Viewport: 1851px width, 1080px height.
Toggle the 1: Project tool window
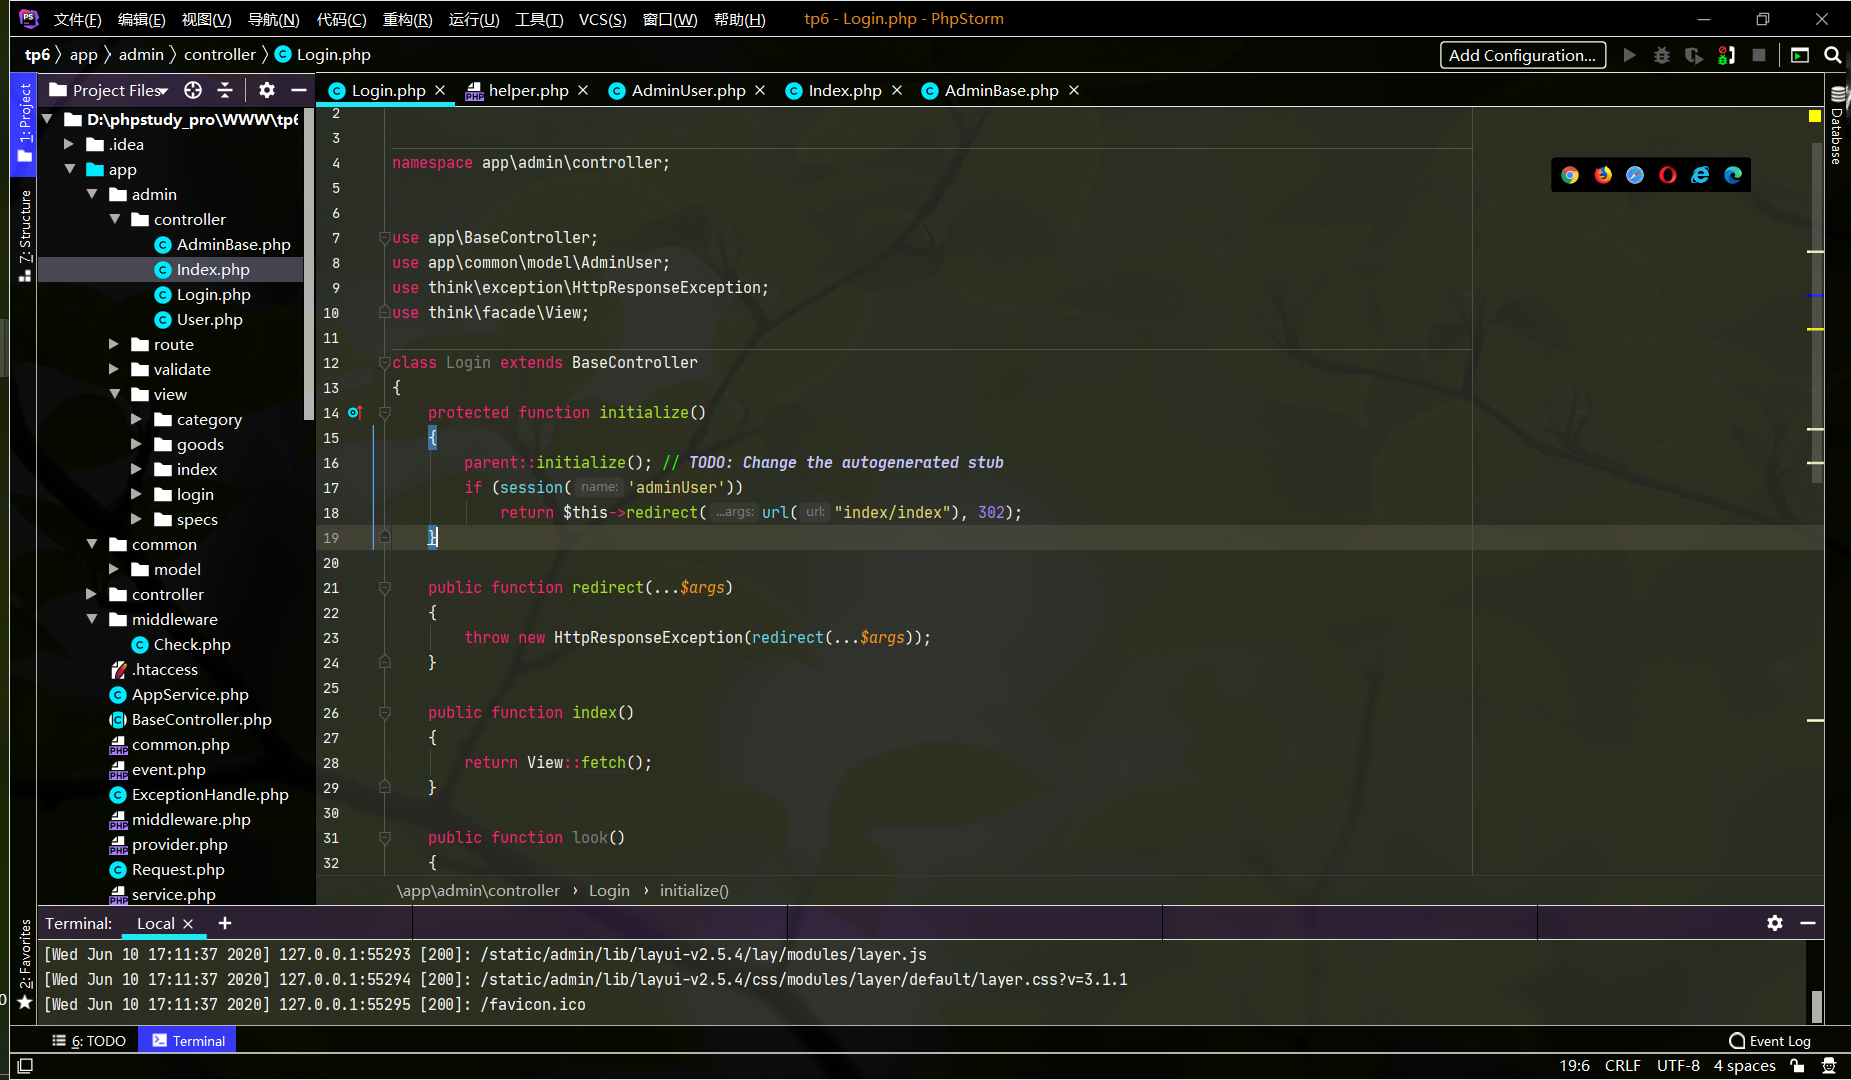24,123
